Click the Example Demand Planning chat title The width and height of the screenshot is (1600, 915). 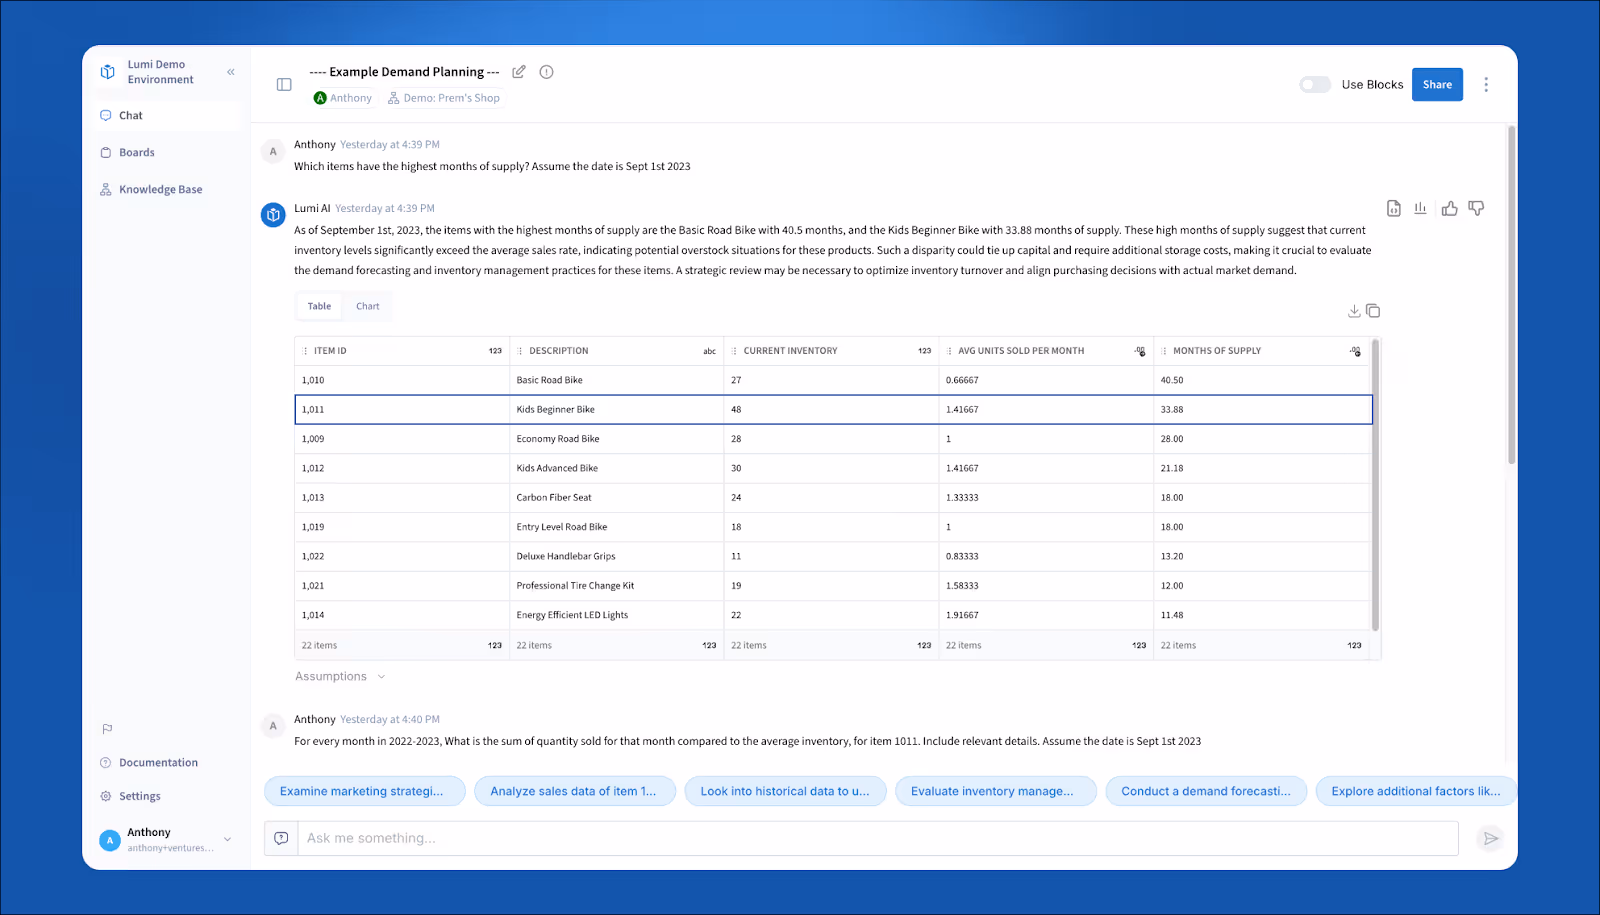point(404,72)
